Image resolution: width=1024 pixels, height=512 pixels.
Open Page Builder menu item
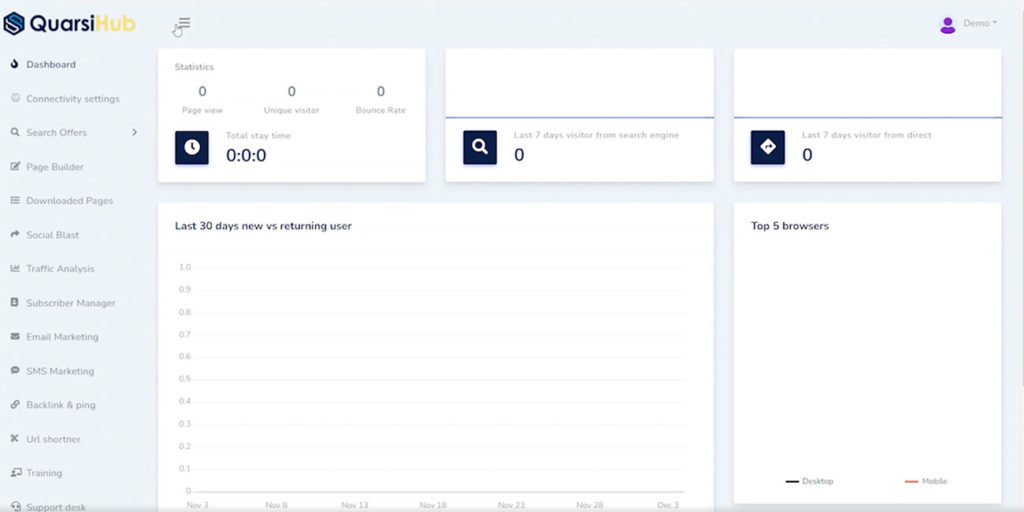[x=55, y=167]
